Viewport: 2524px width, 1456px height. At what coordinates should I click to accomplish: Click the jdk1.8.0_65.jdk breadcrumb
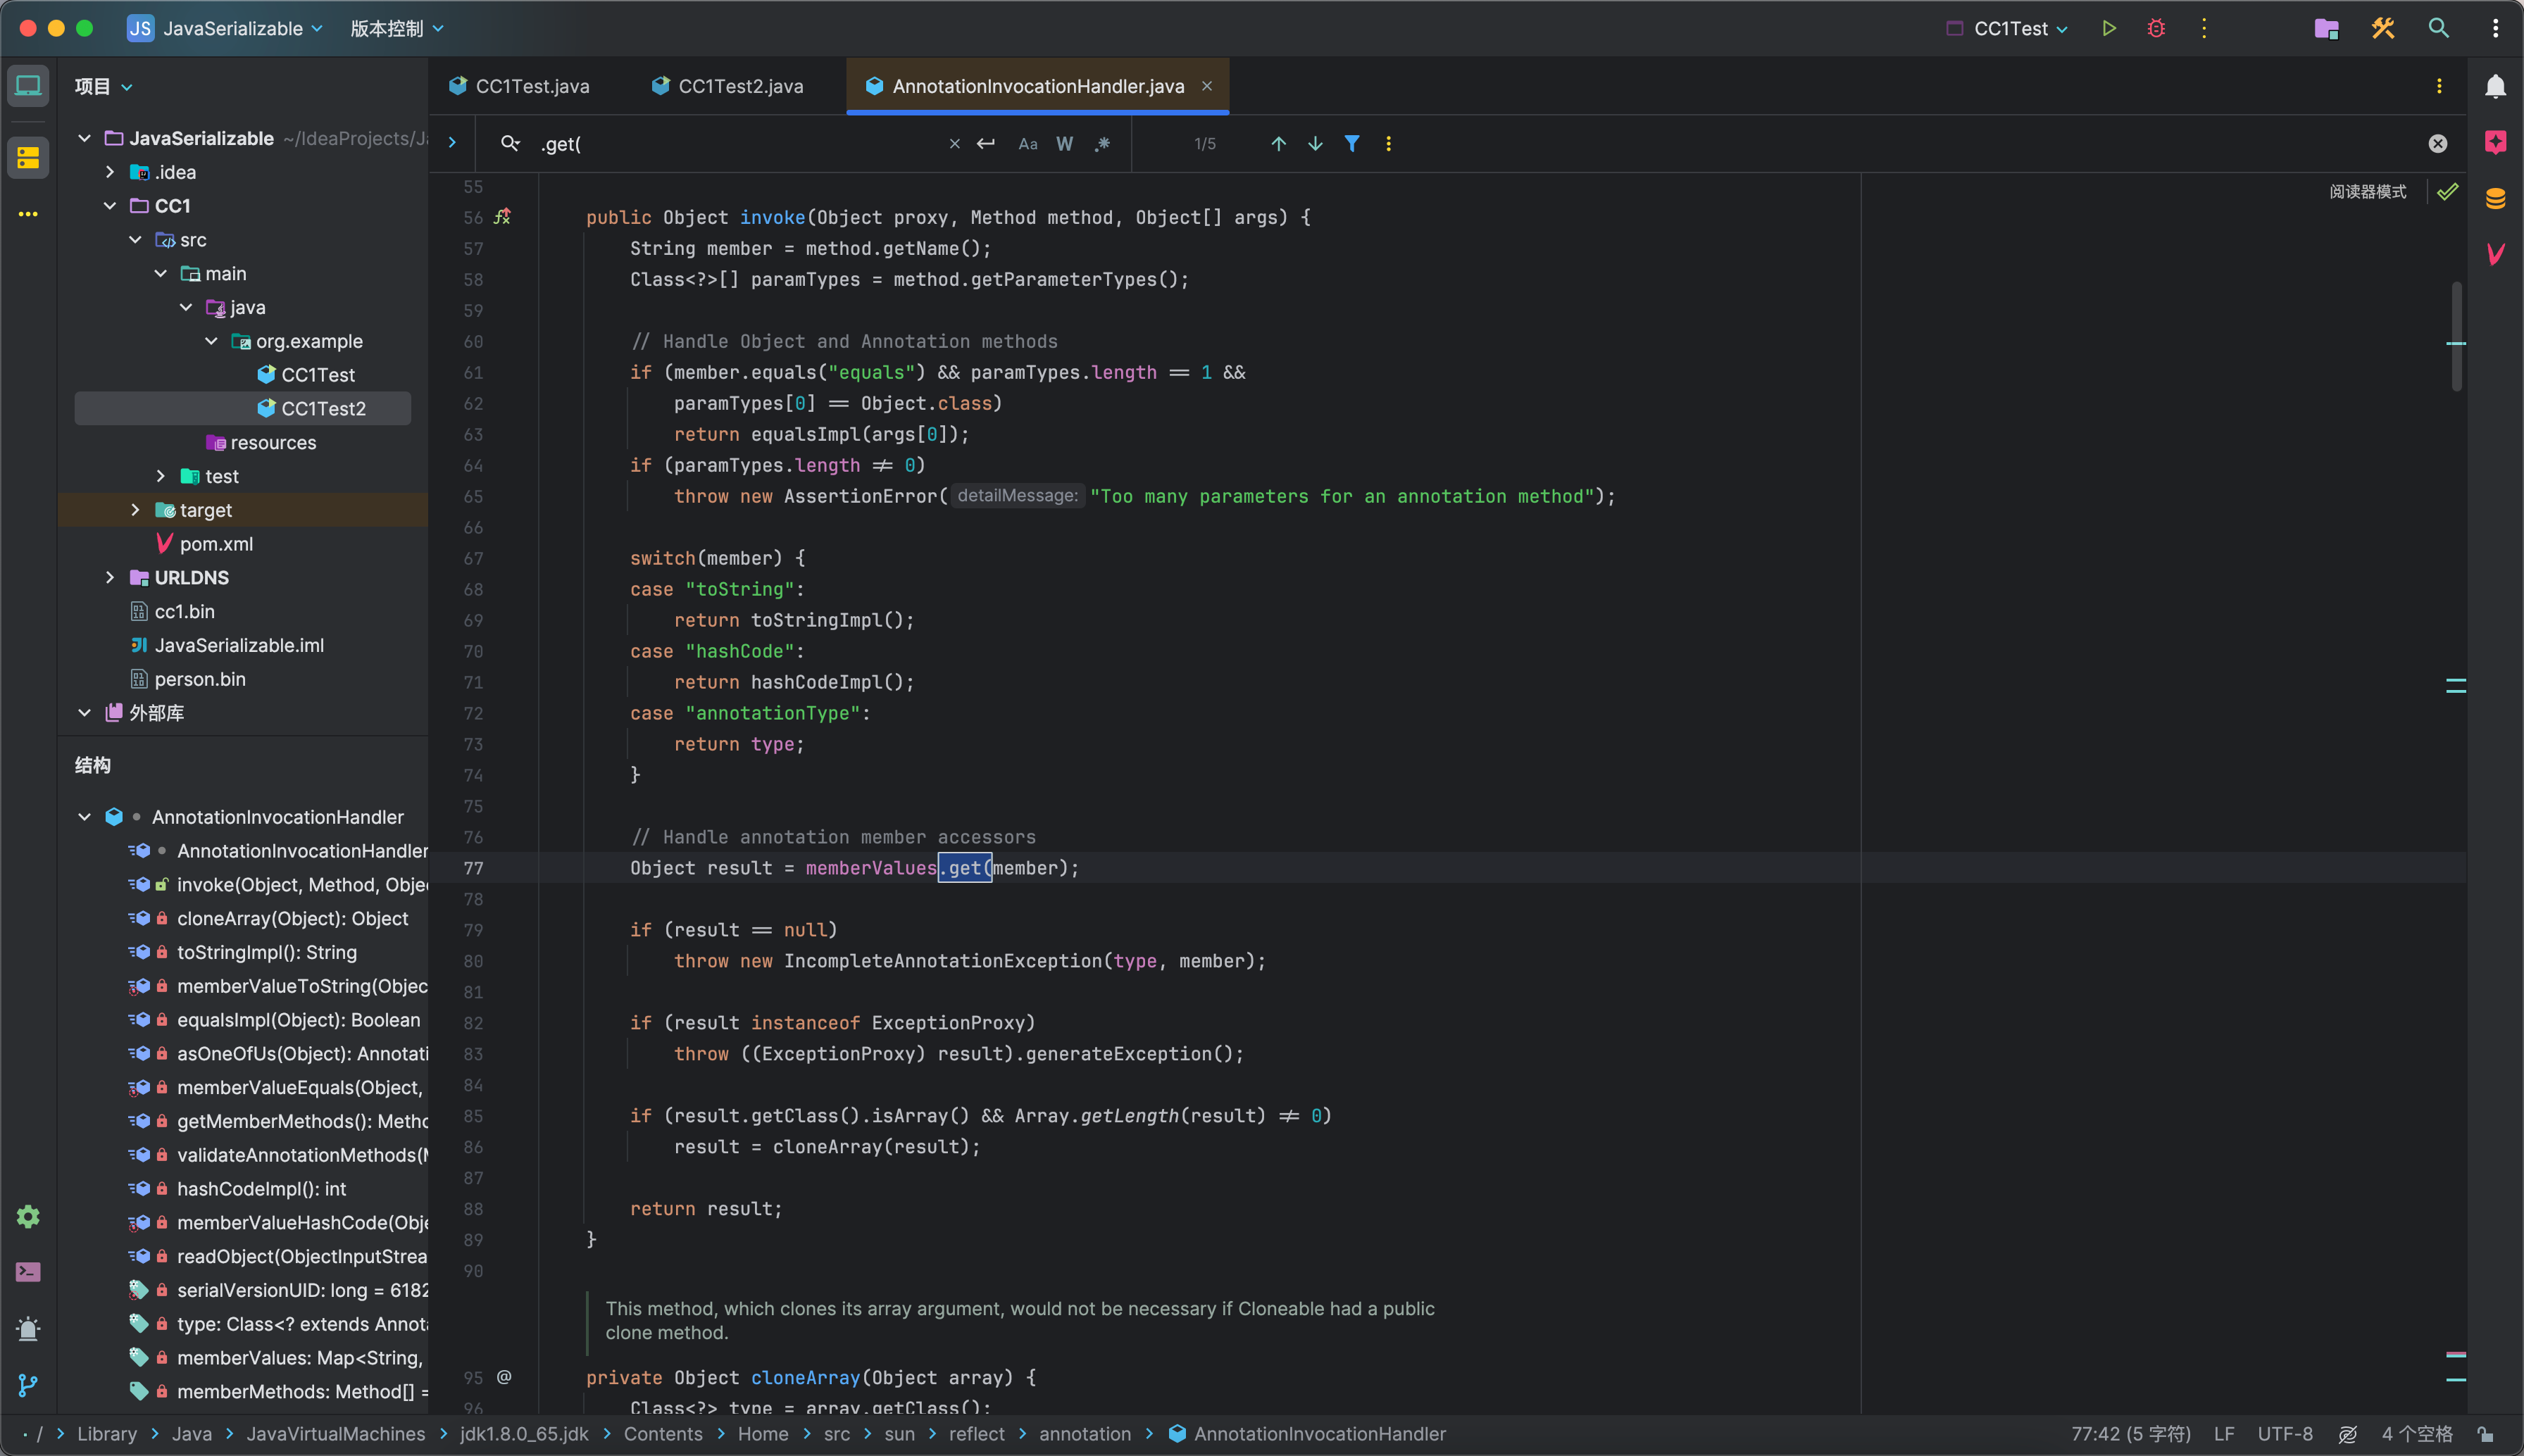524,1434
